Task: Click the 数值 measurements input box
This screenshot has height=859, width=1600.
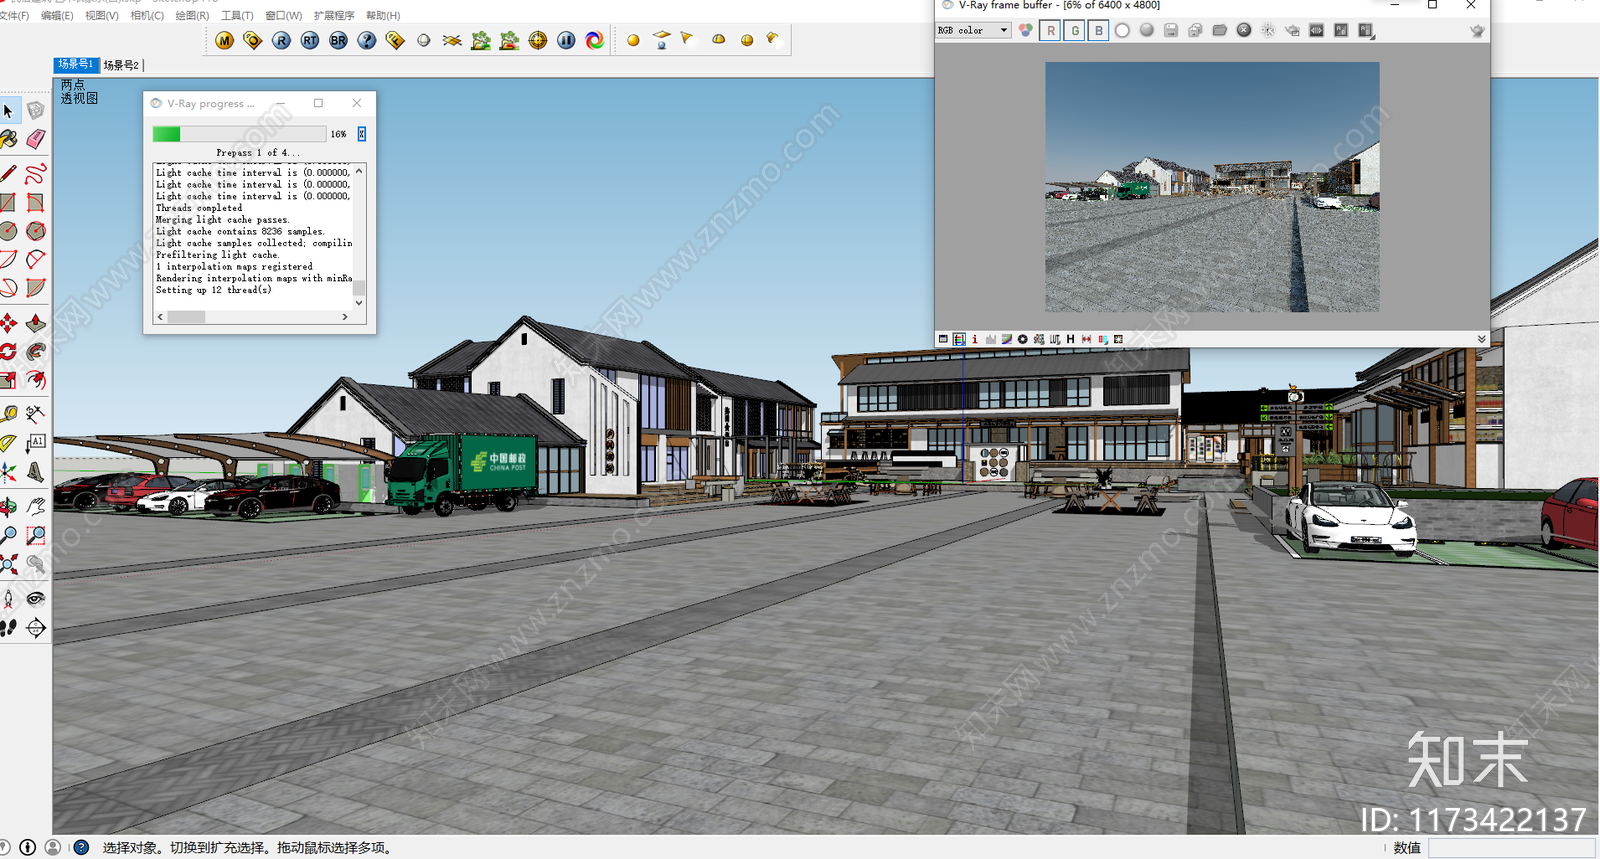Action: (1510, 848)
